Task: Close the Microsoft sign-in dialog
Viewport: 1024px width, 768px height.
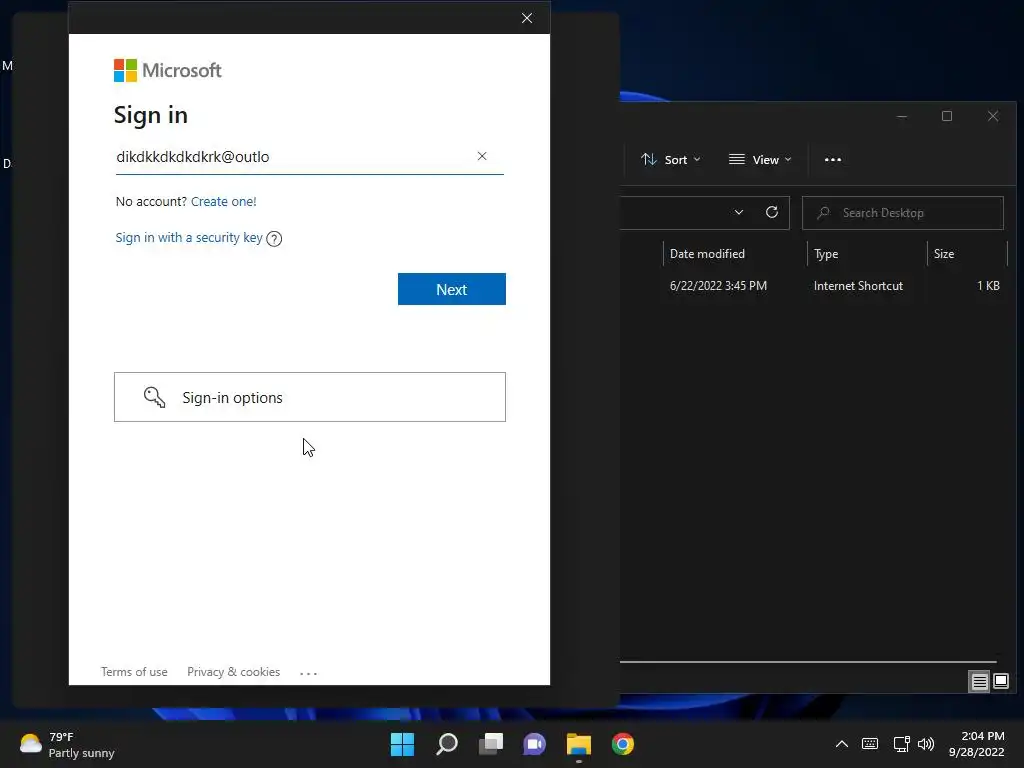Action: (527, 18)
